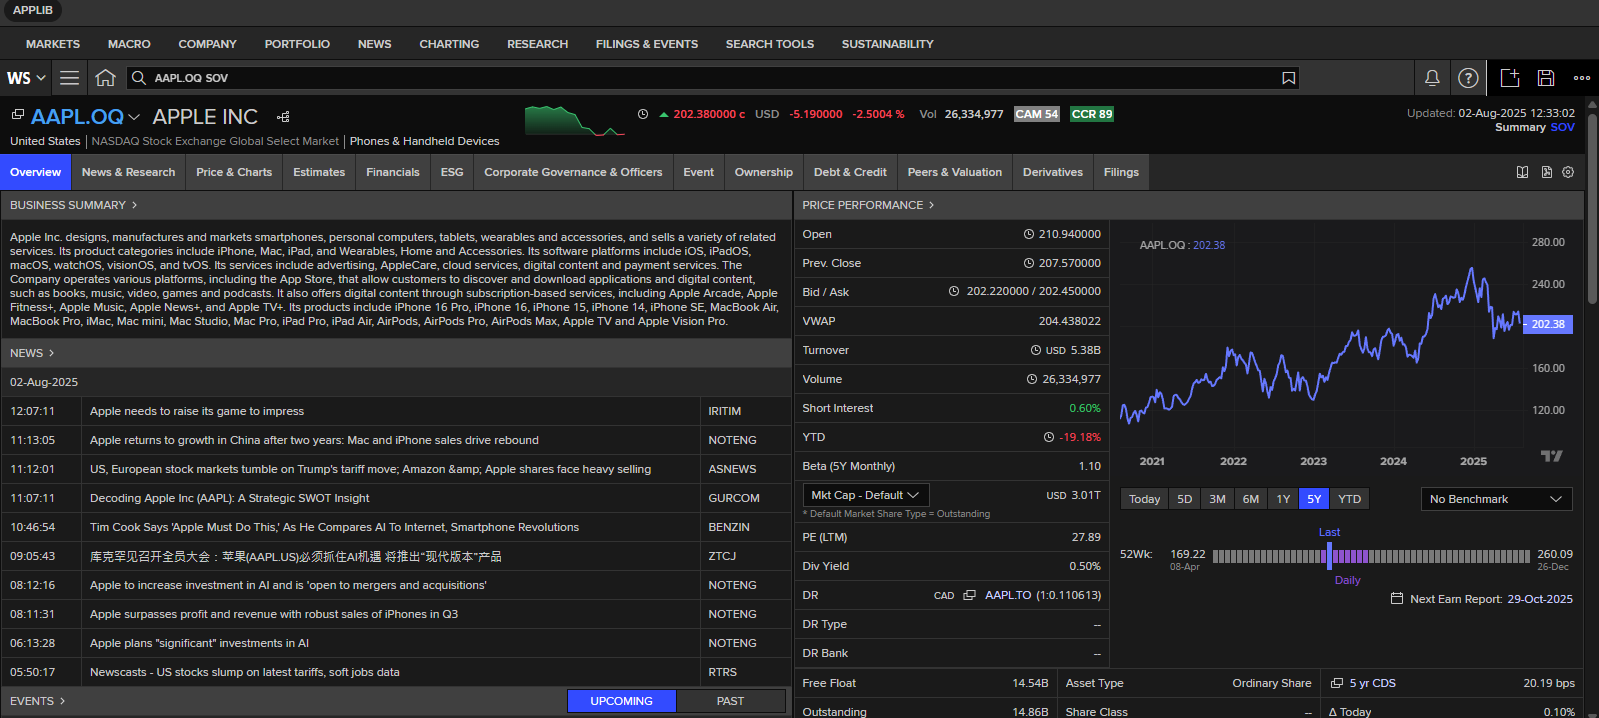
Task: Expand the PRICE PERFORMANCE section
Action: coord(868,205)
